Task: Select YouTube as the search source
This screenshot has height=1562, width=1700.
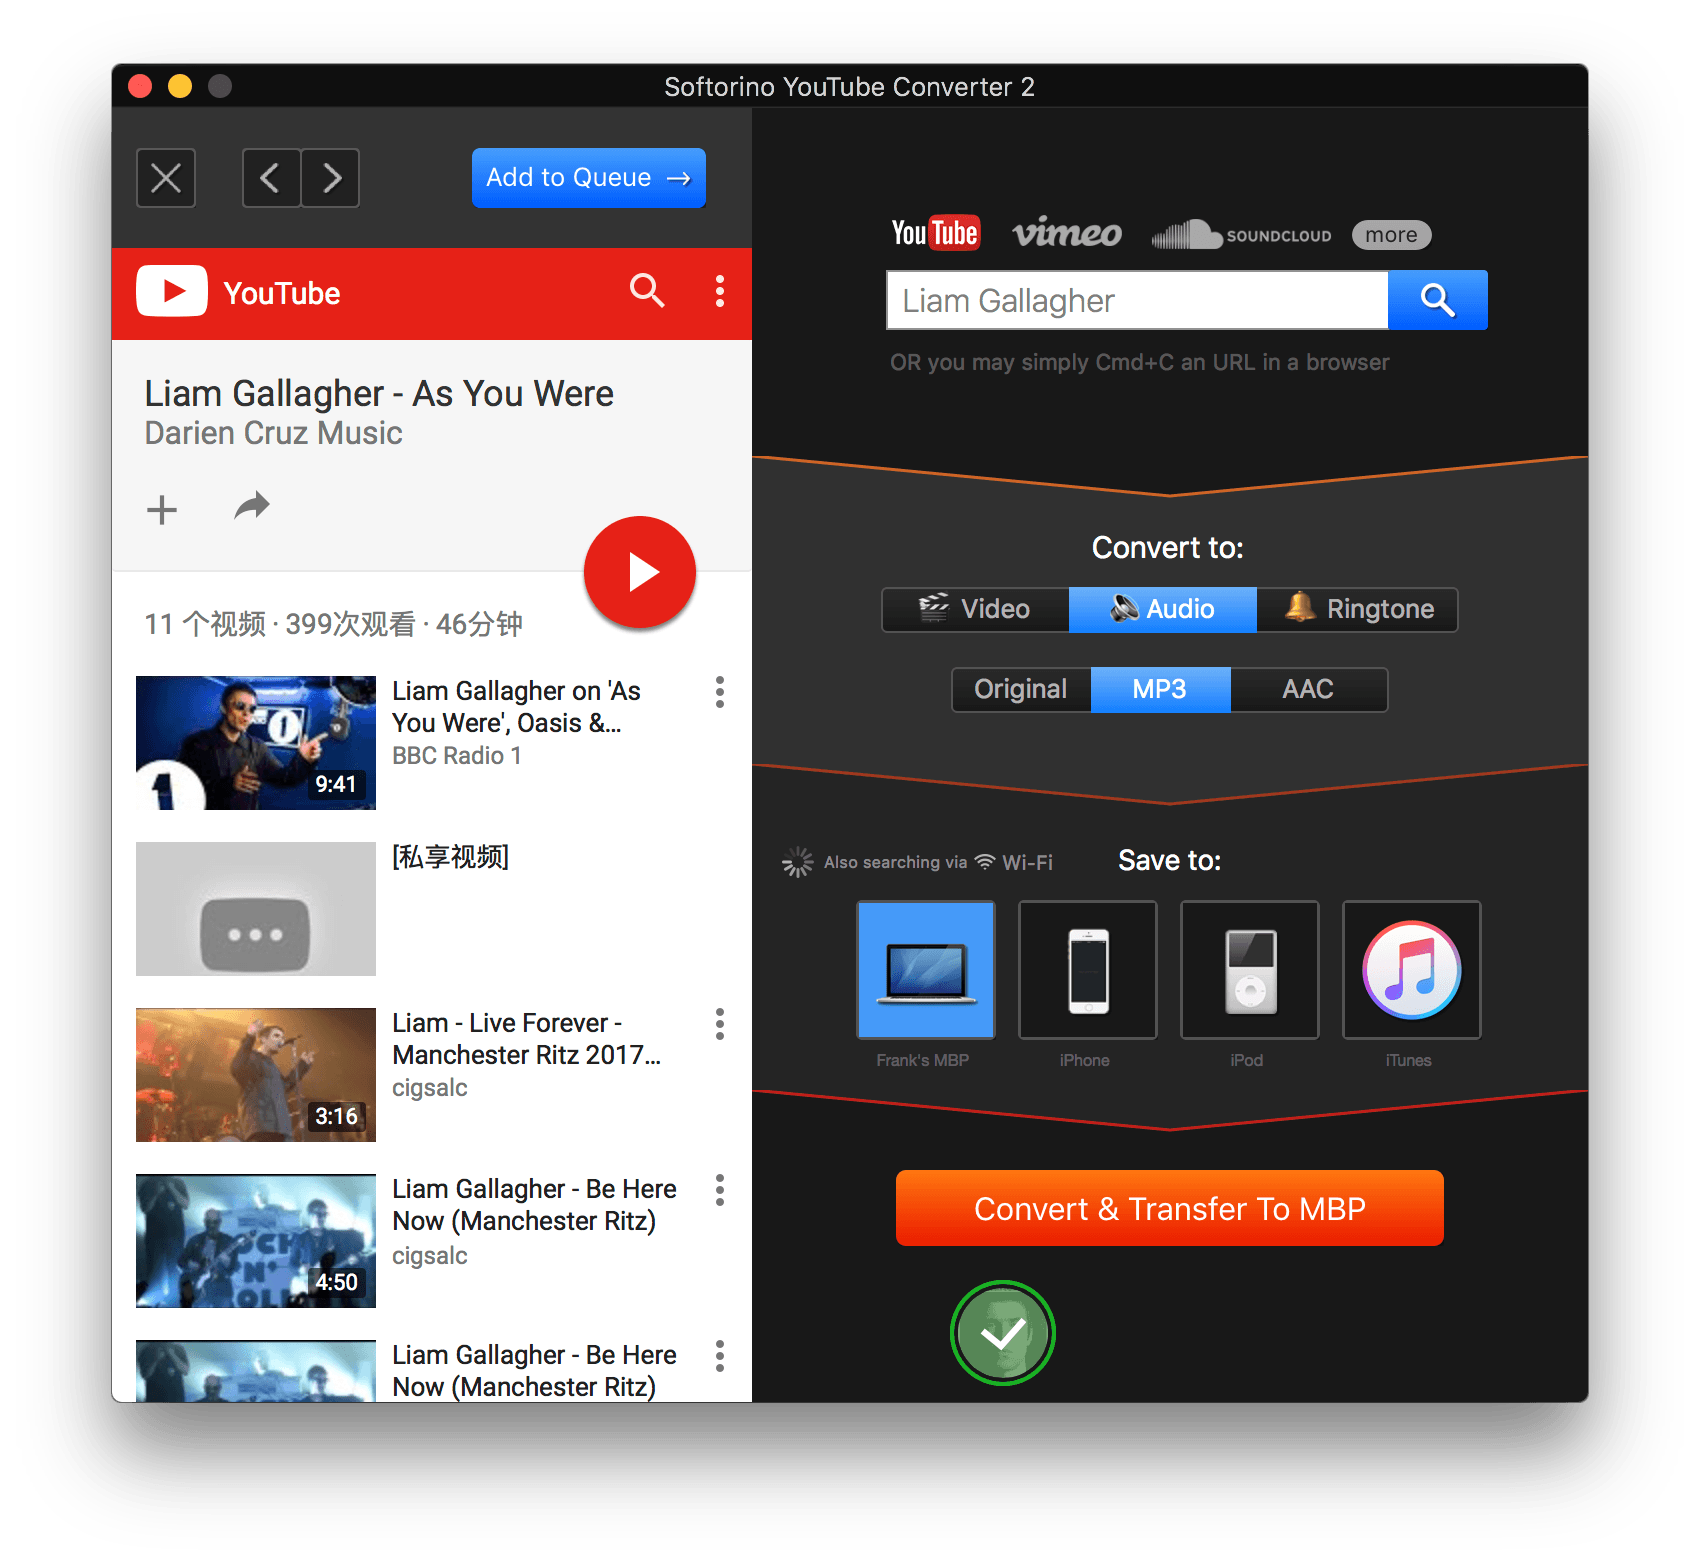Action: (x=936, y=233)
